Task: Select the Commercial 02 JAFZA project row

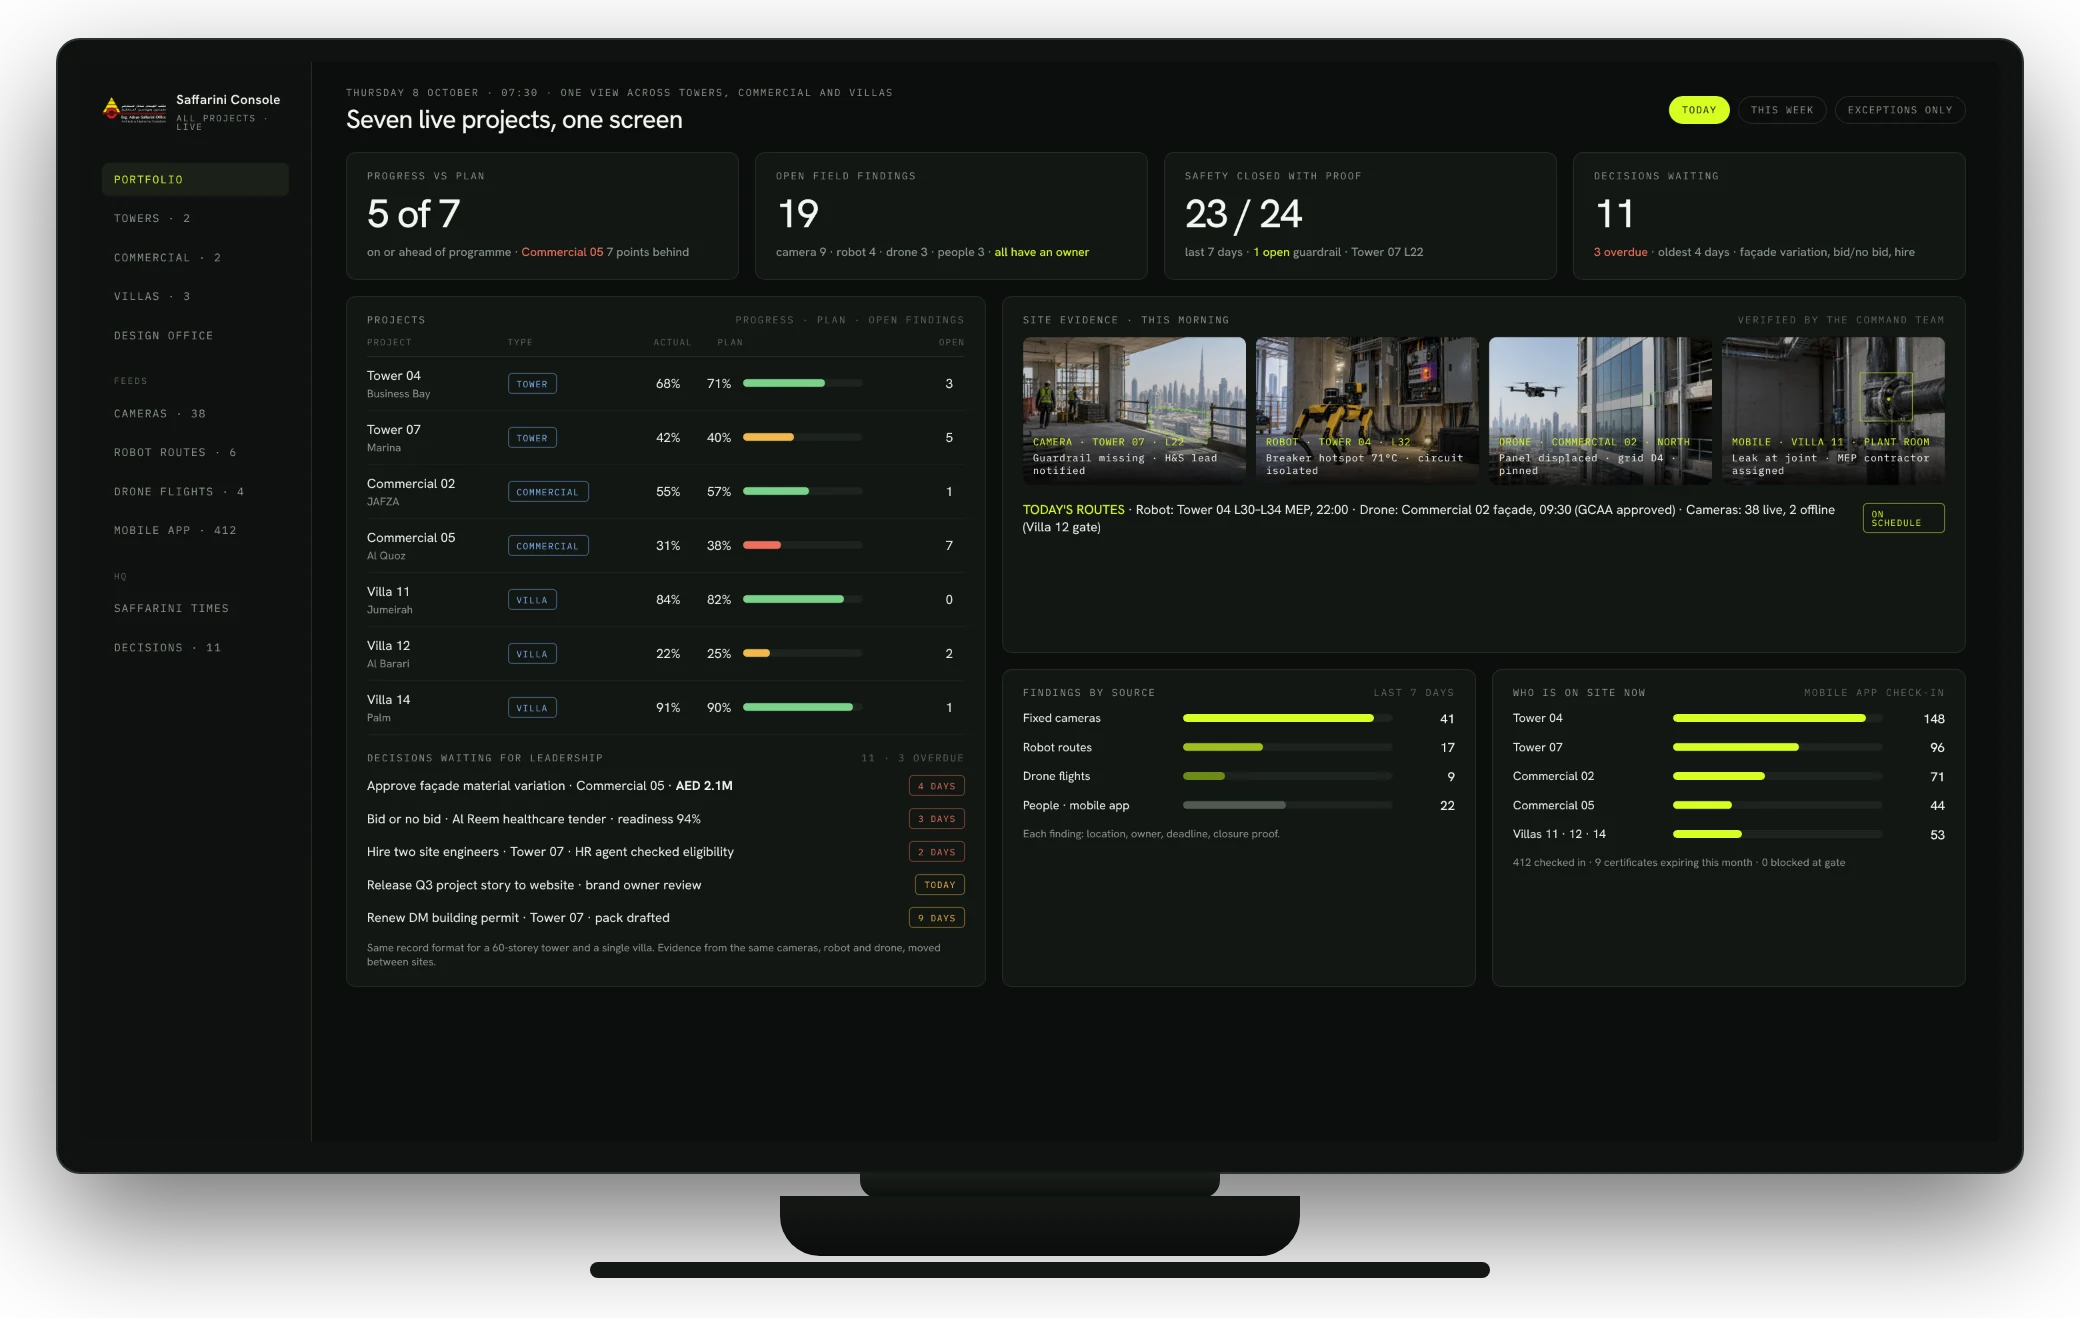Action: pos(665,492)
